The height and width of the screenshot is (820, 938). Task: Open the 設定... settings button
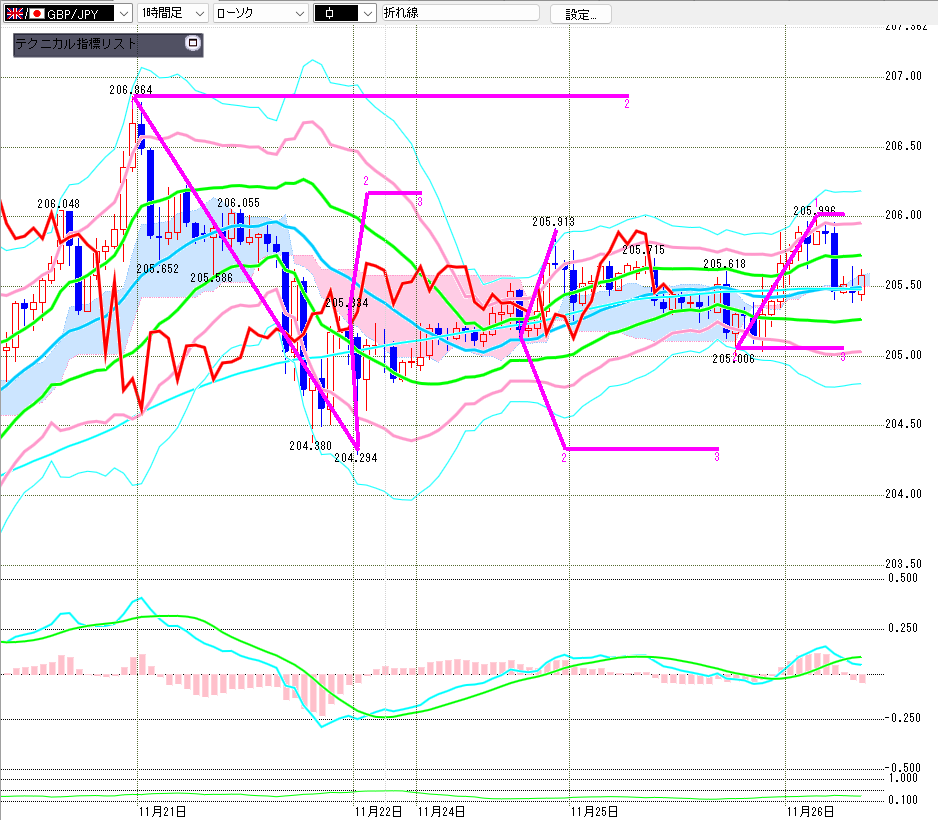click(x=581, y=14)
